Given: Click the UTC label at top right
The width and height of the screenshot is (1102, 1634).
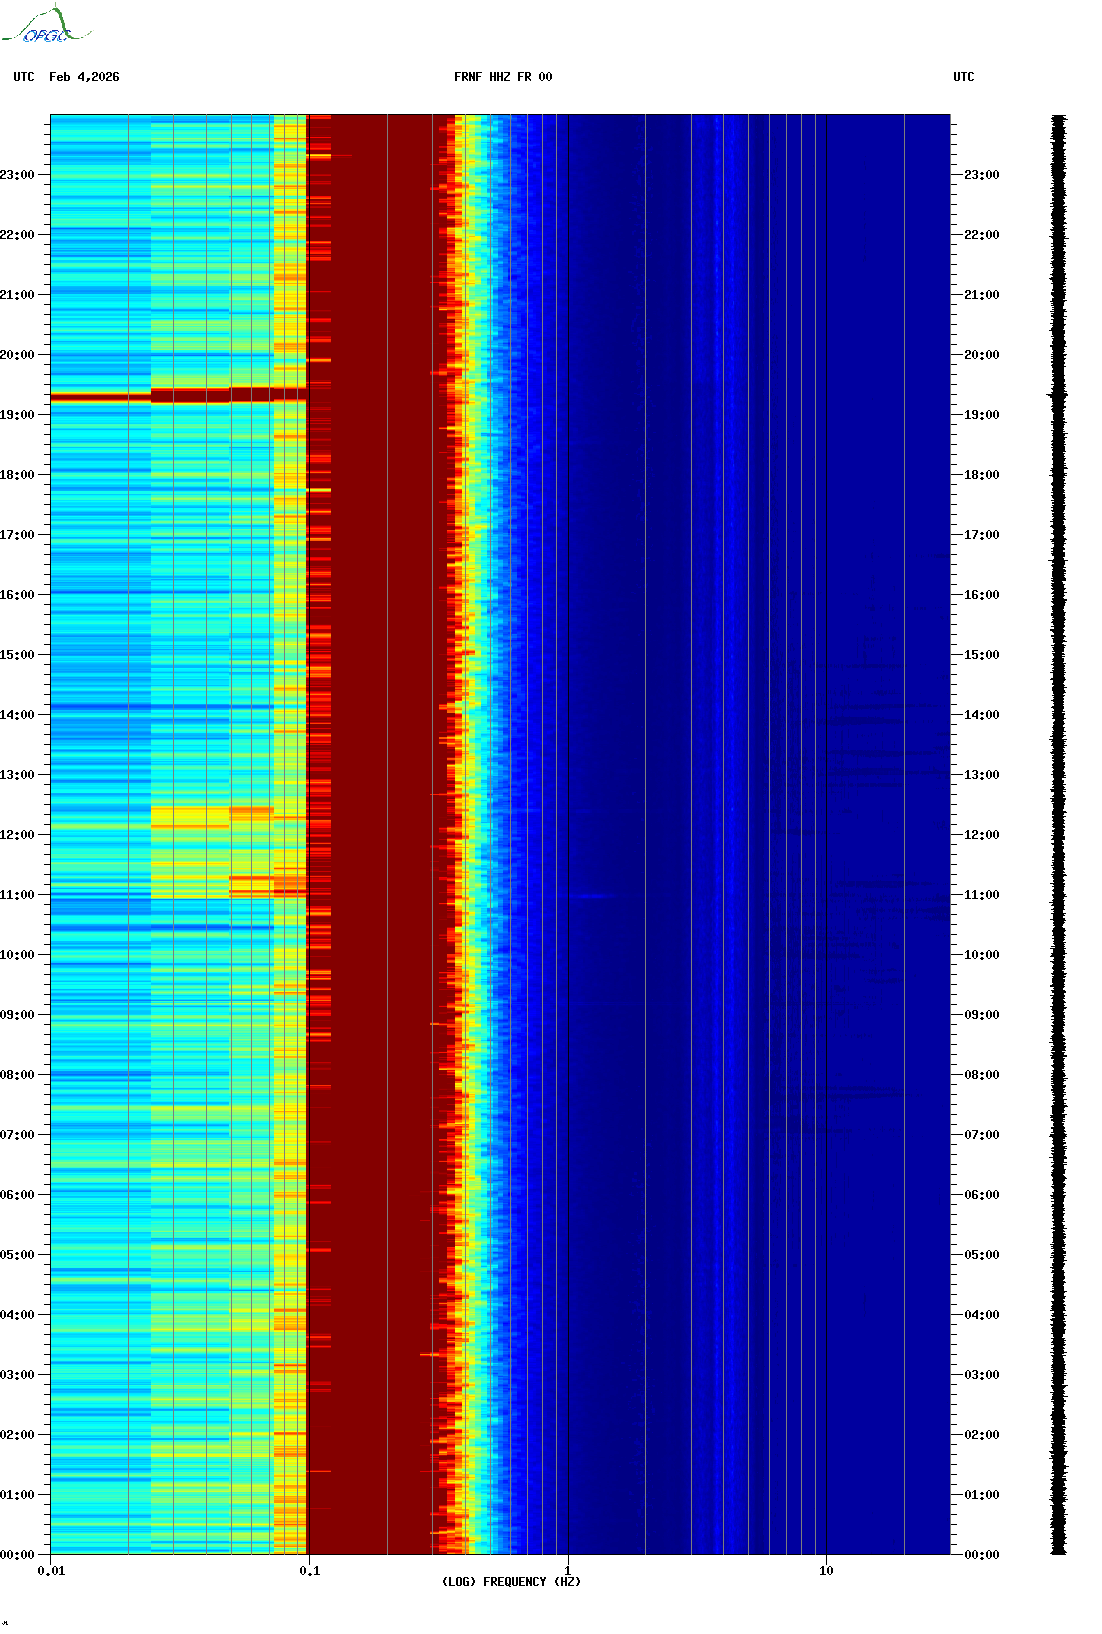Looking at the screenshot, I should [963, 77].
